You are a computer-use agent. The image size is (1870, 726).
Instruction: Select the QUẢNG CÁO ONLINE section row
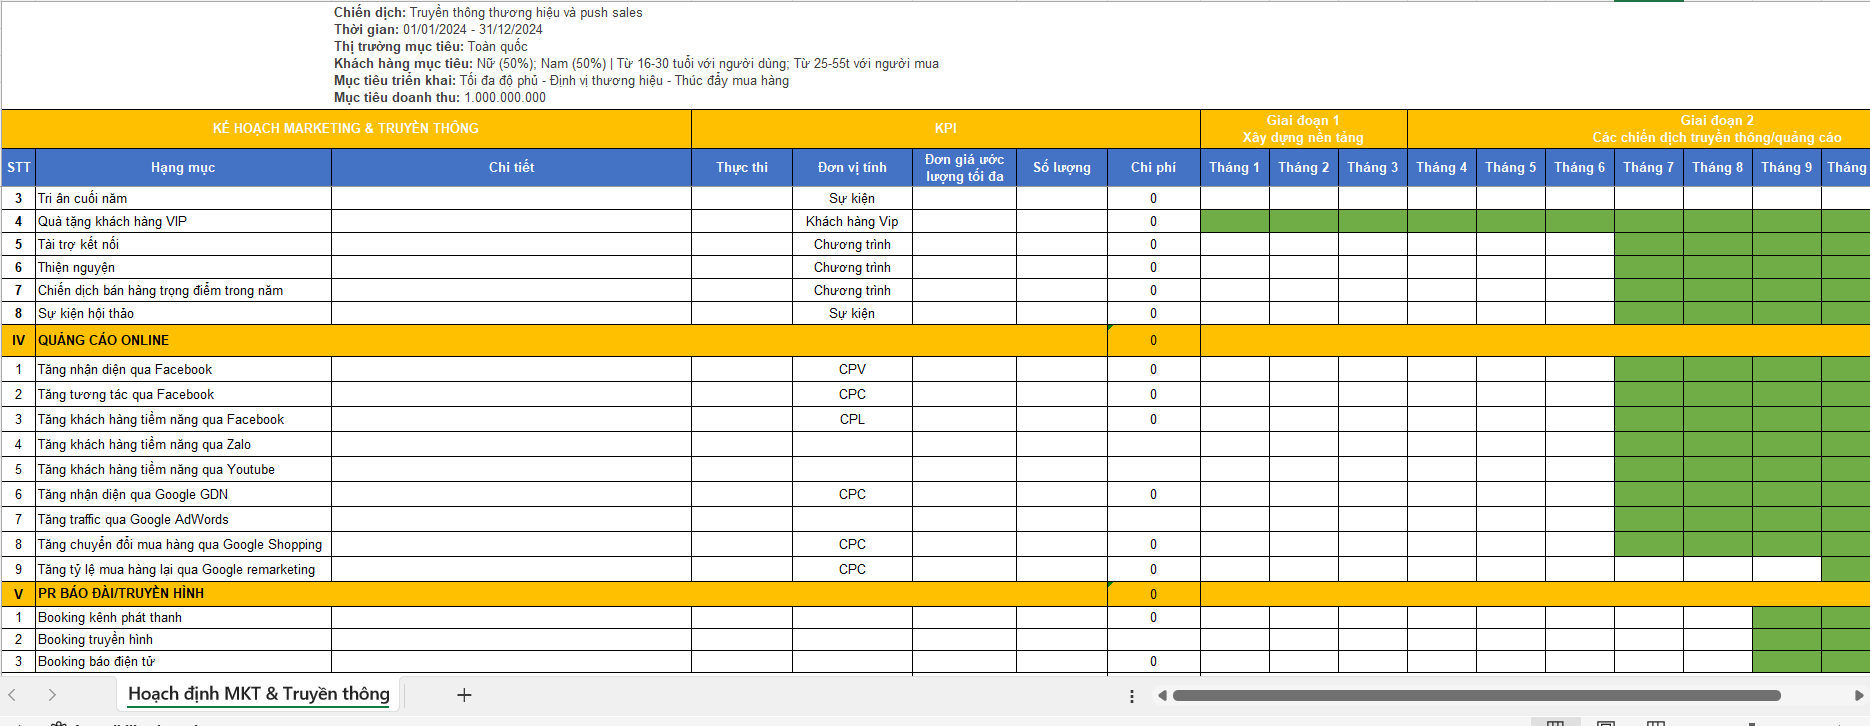(x=103, y=341)
